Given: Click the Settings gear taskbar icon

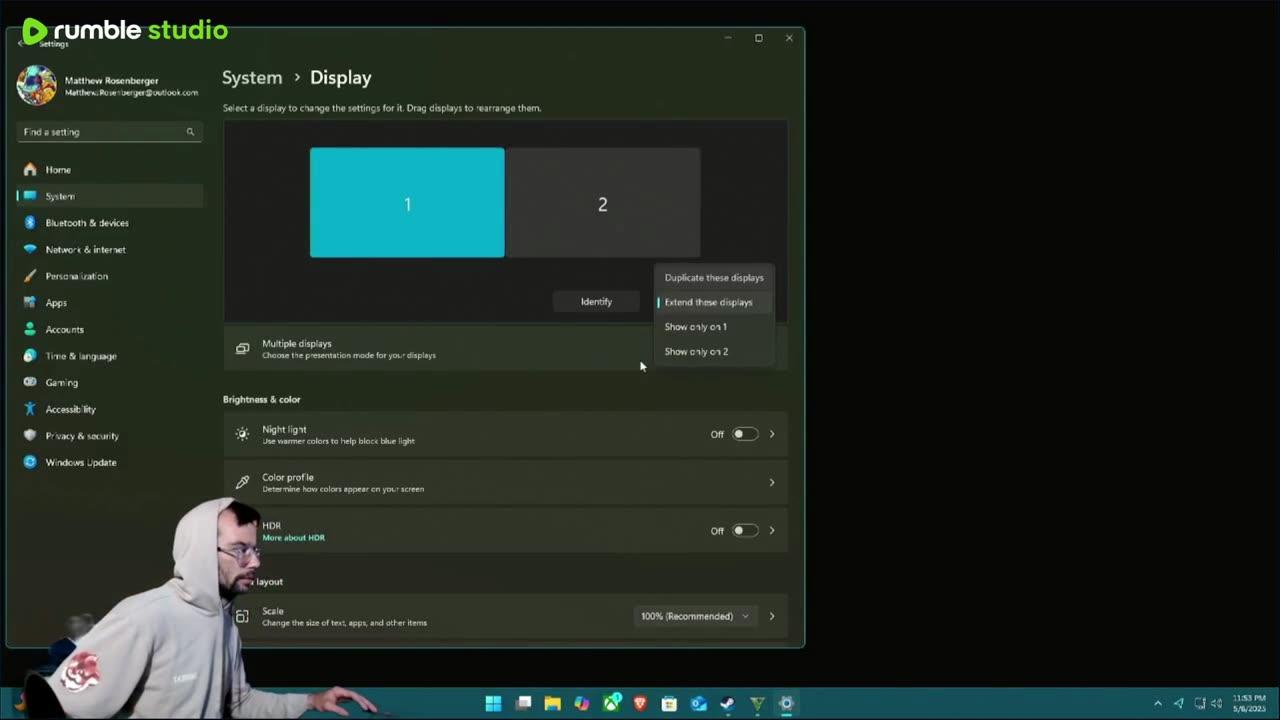Looking at the screenshot, I should (x=786, y=704).
